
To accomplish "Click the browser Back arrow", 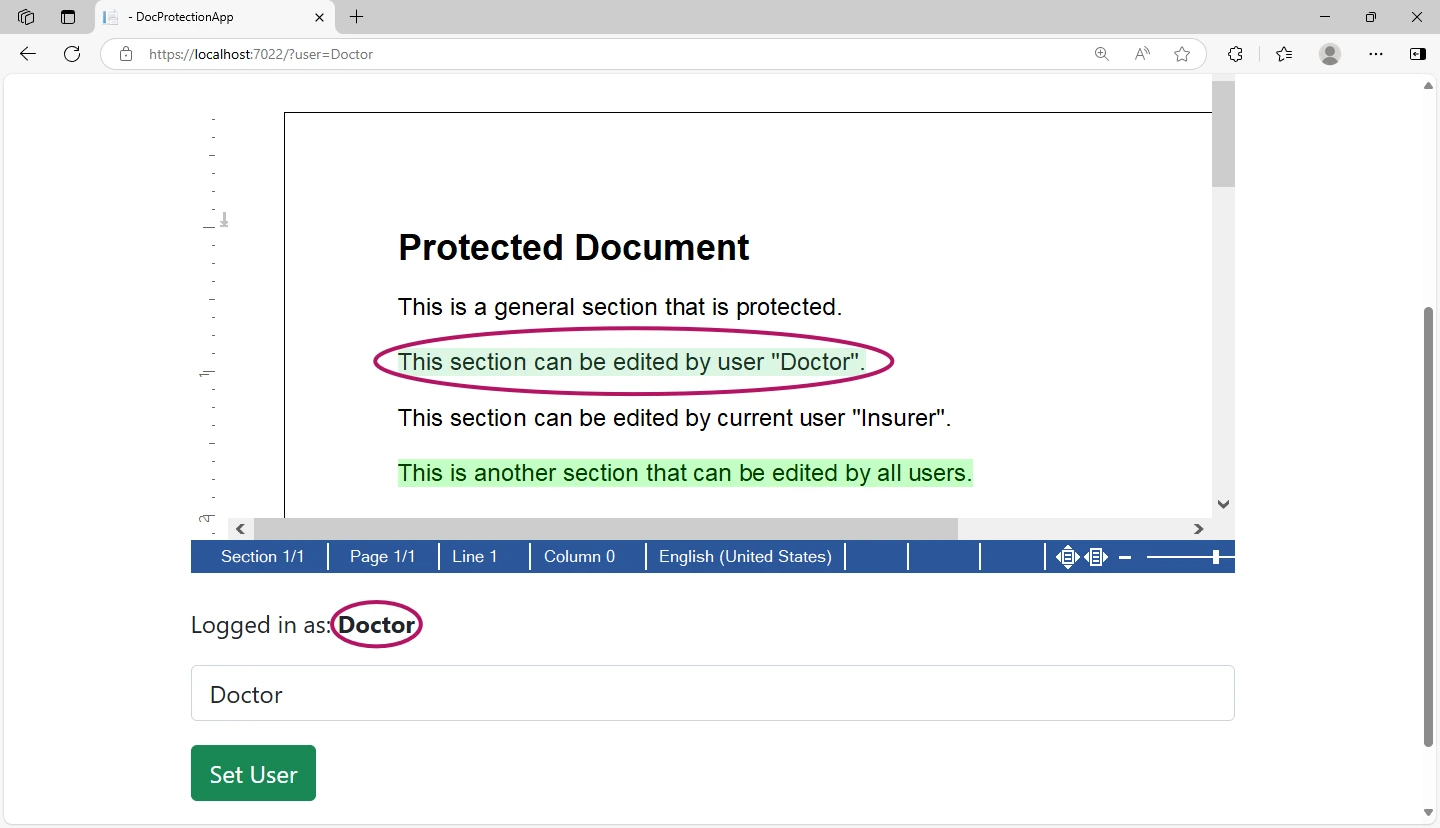I will pyautogui.click(x=28, y=54).
